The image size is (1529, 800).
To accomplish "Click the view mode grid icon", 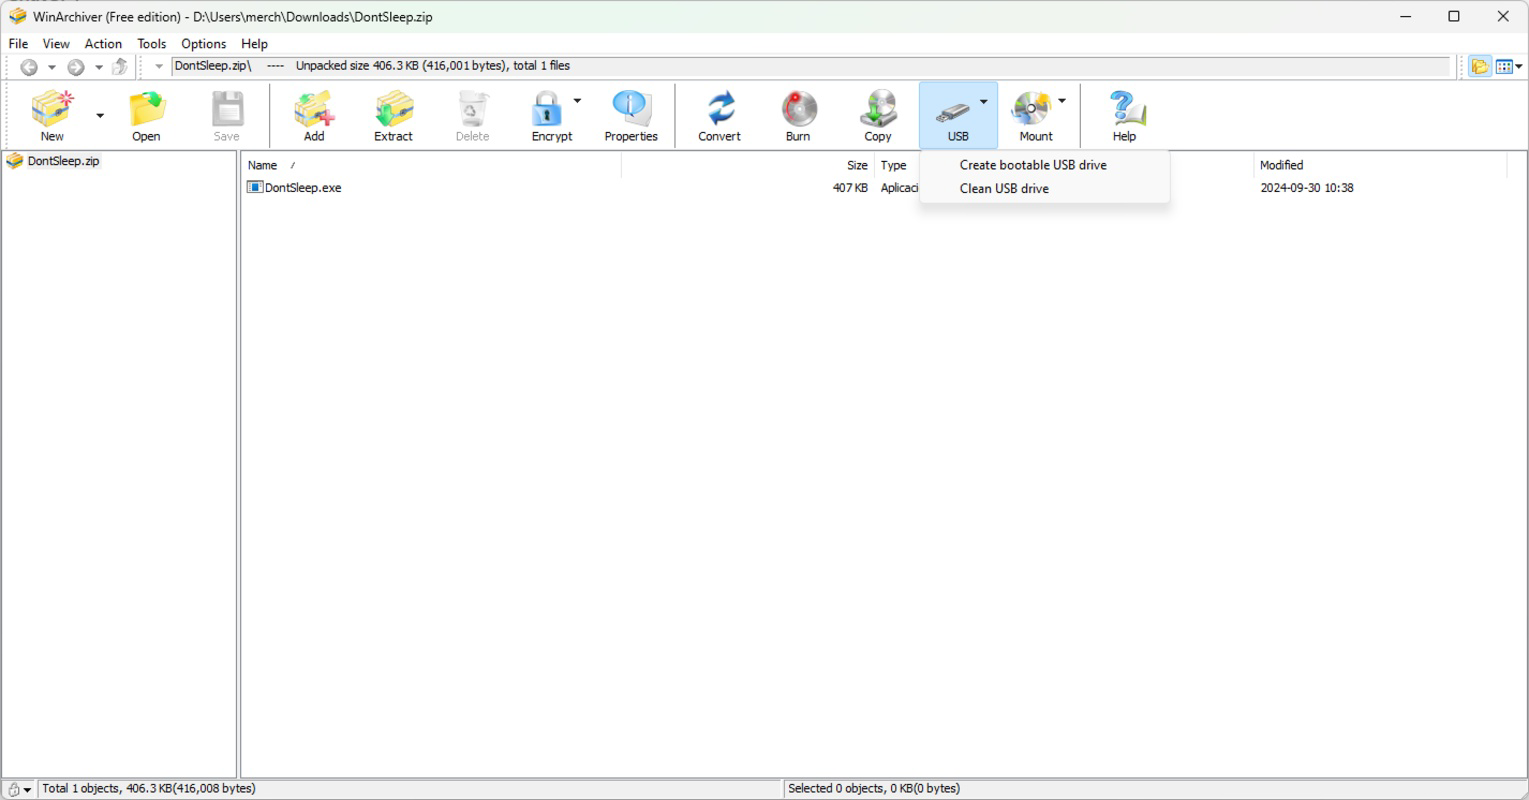I will point(1503,67).
